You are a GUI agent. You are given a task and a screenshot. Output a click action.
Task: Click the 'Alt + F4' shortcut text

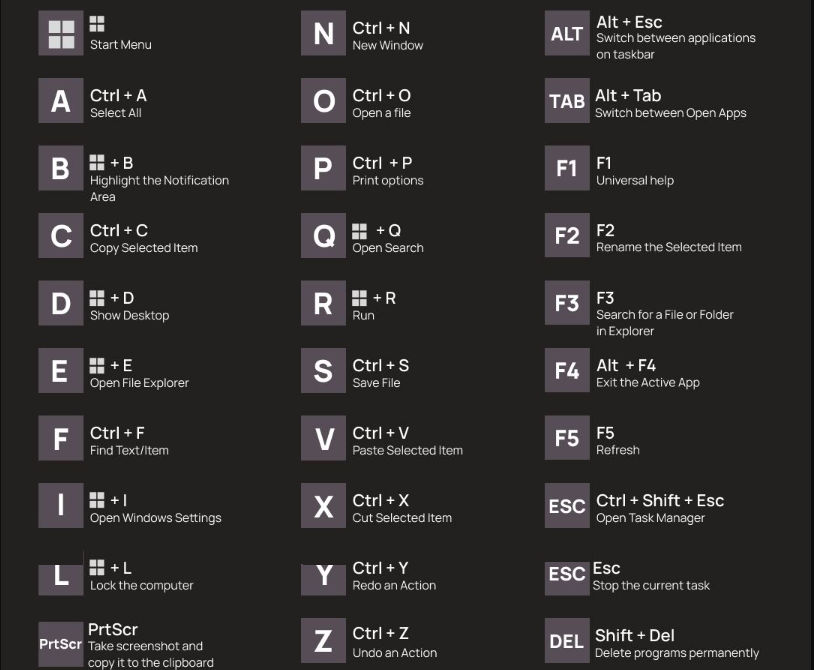click(626, 365)
